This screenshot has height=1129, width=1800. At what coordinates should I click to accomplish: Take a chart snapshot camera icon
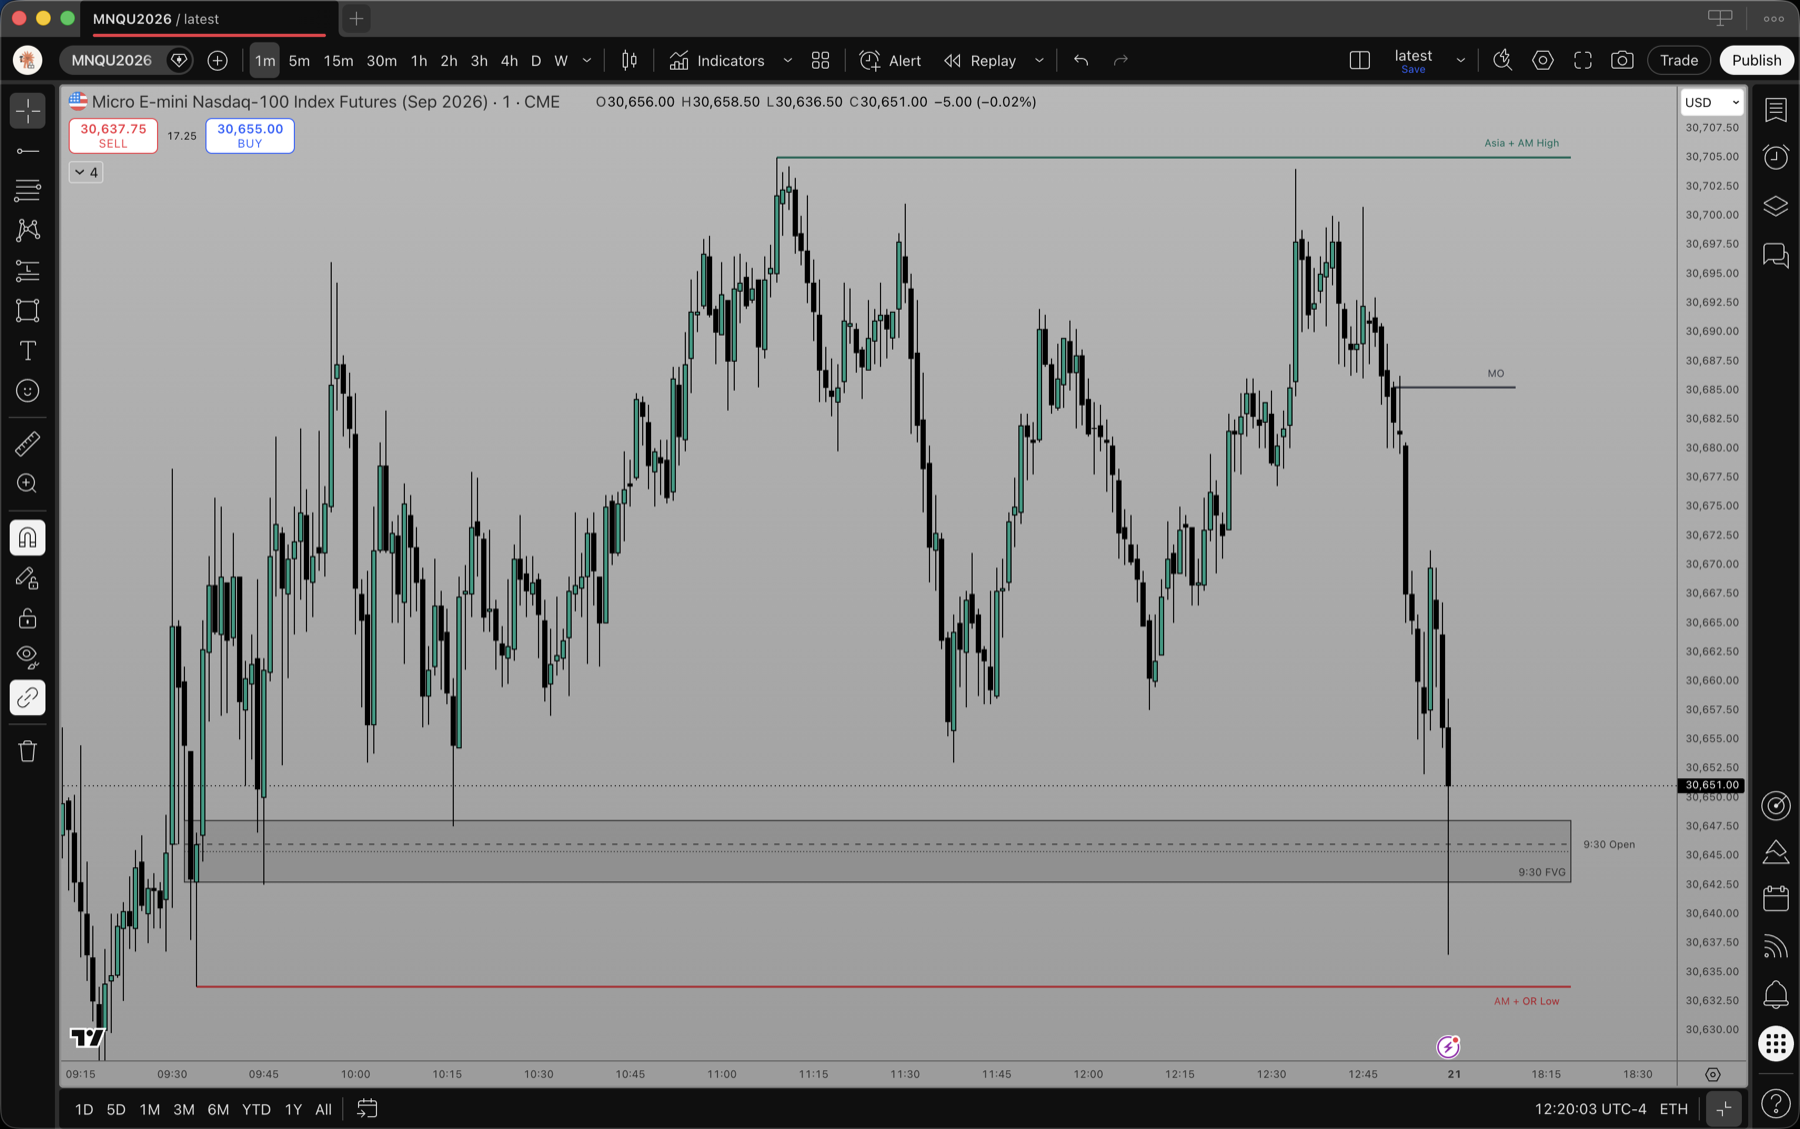coord(1622,61)
